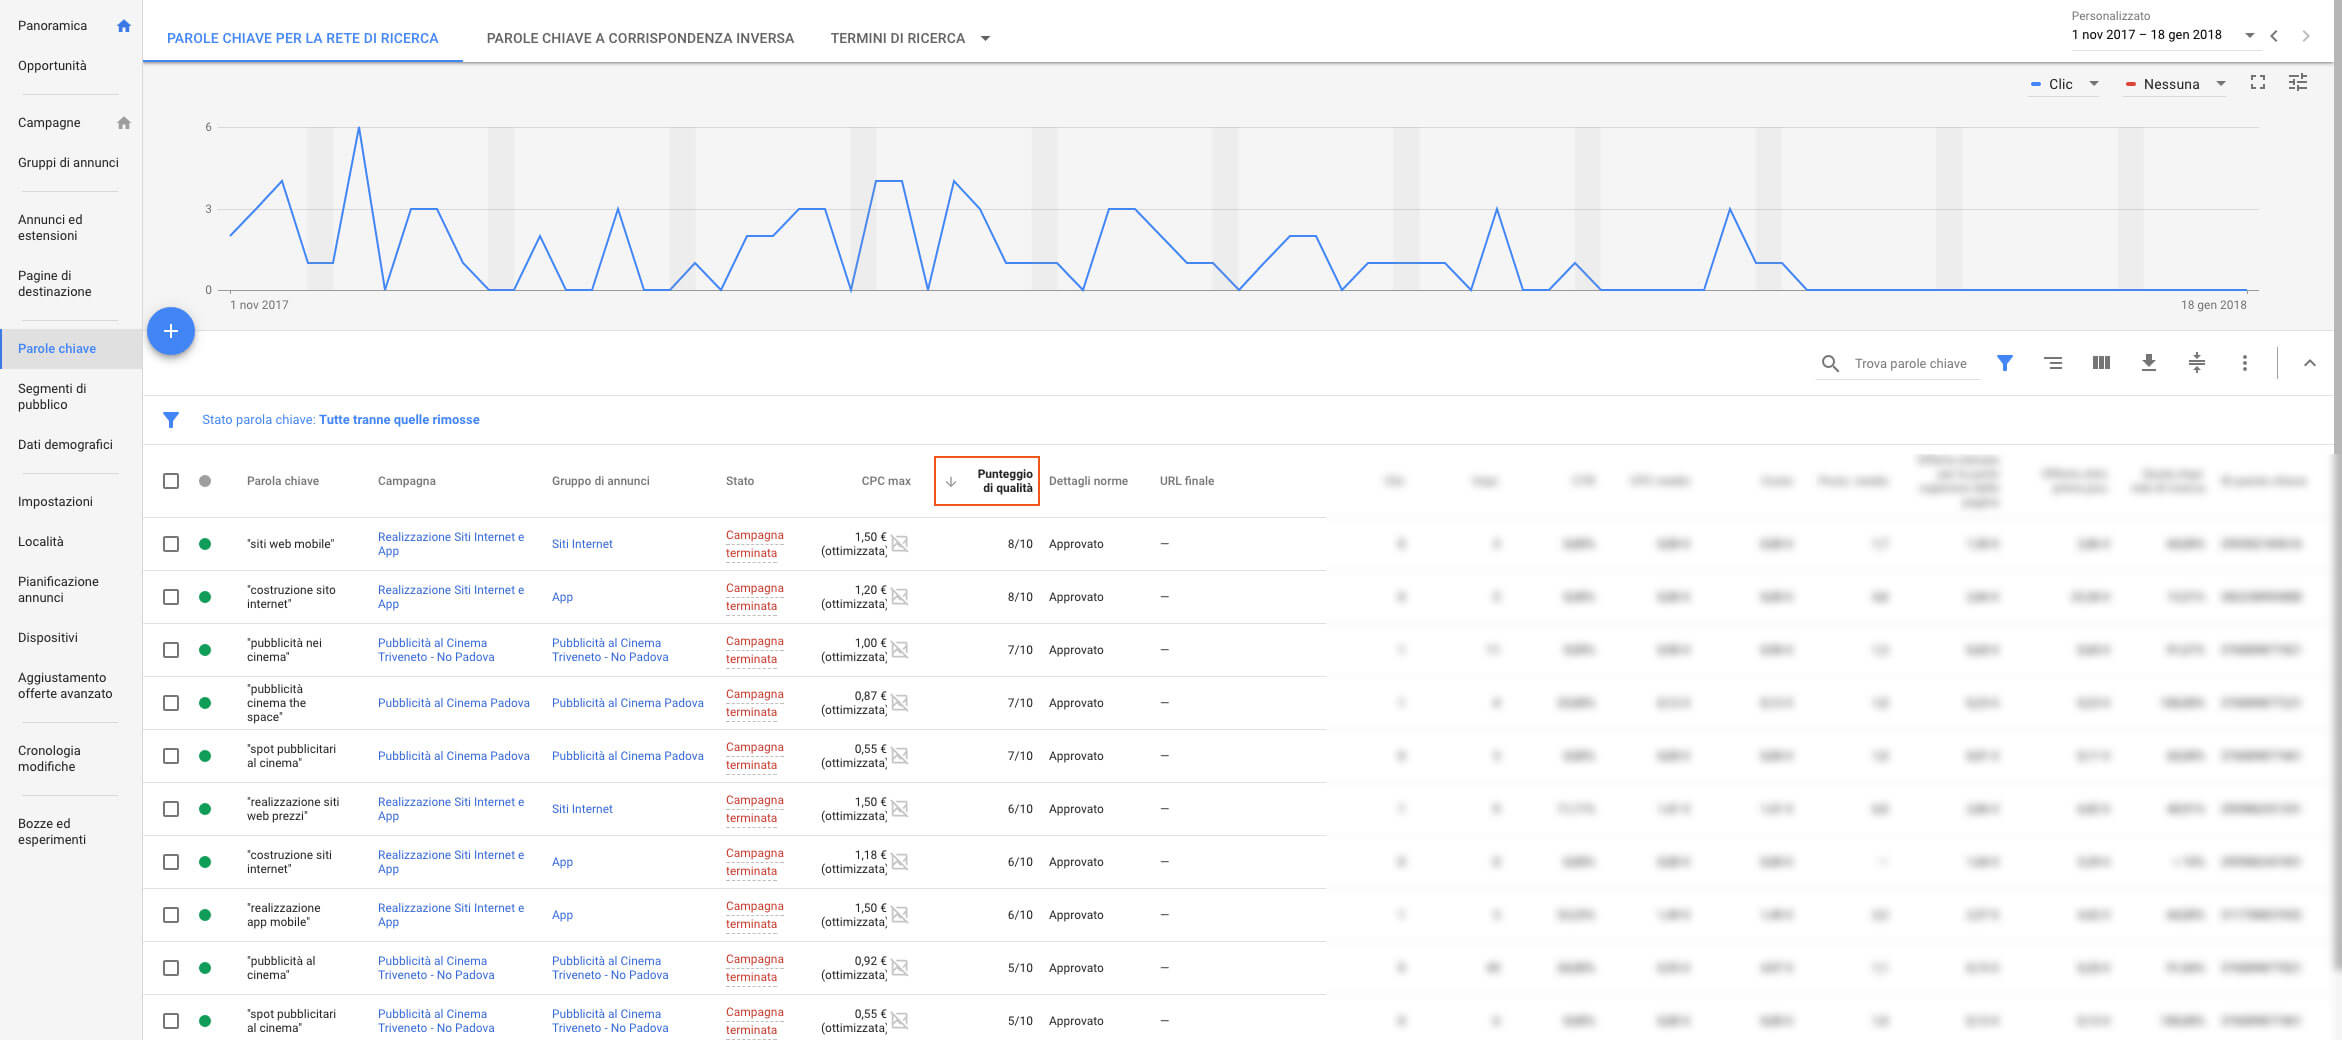
Task: Open the chart adjust settings icon
Action: click(2298, 83)
